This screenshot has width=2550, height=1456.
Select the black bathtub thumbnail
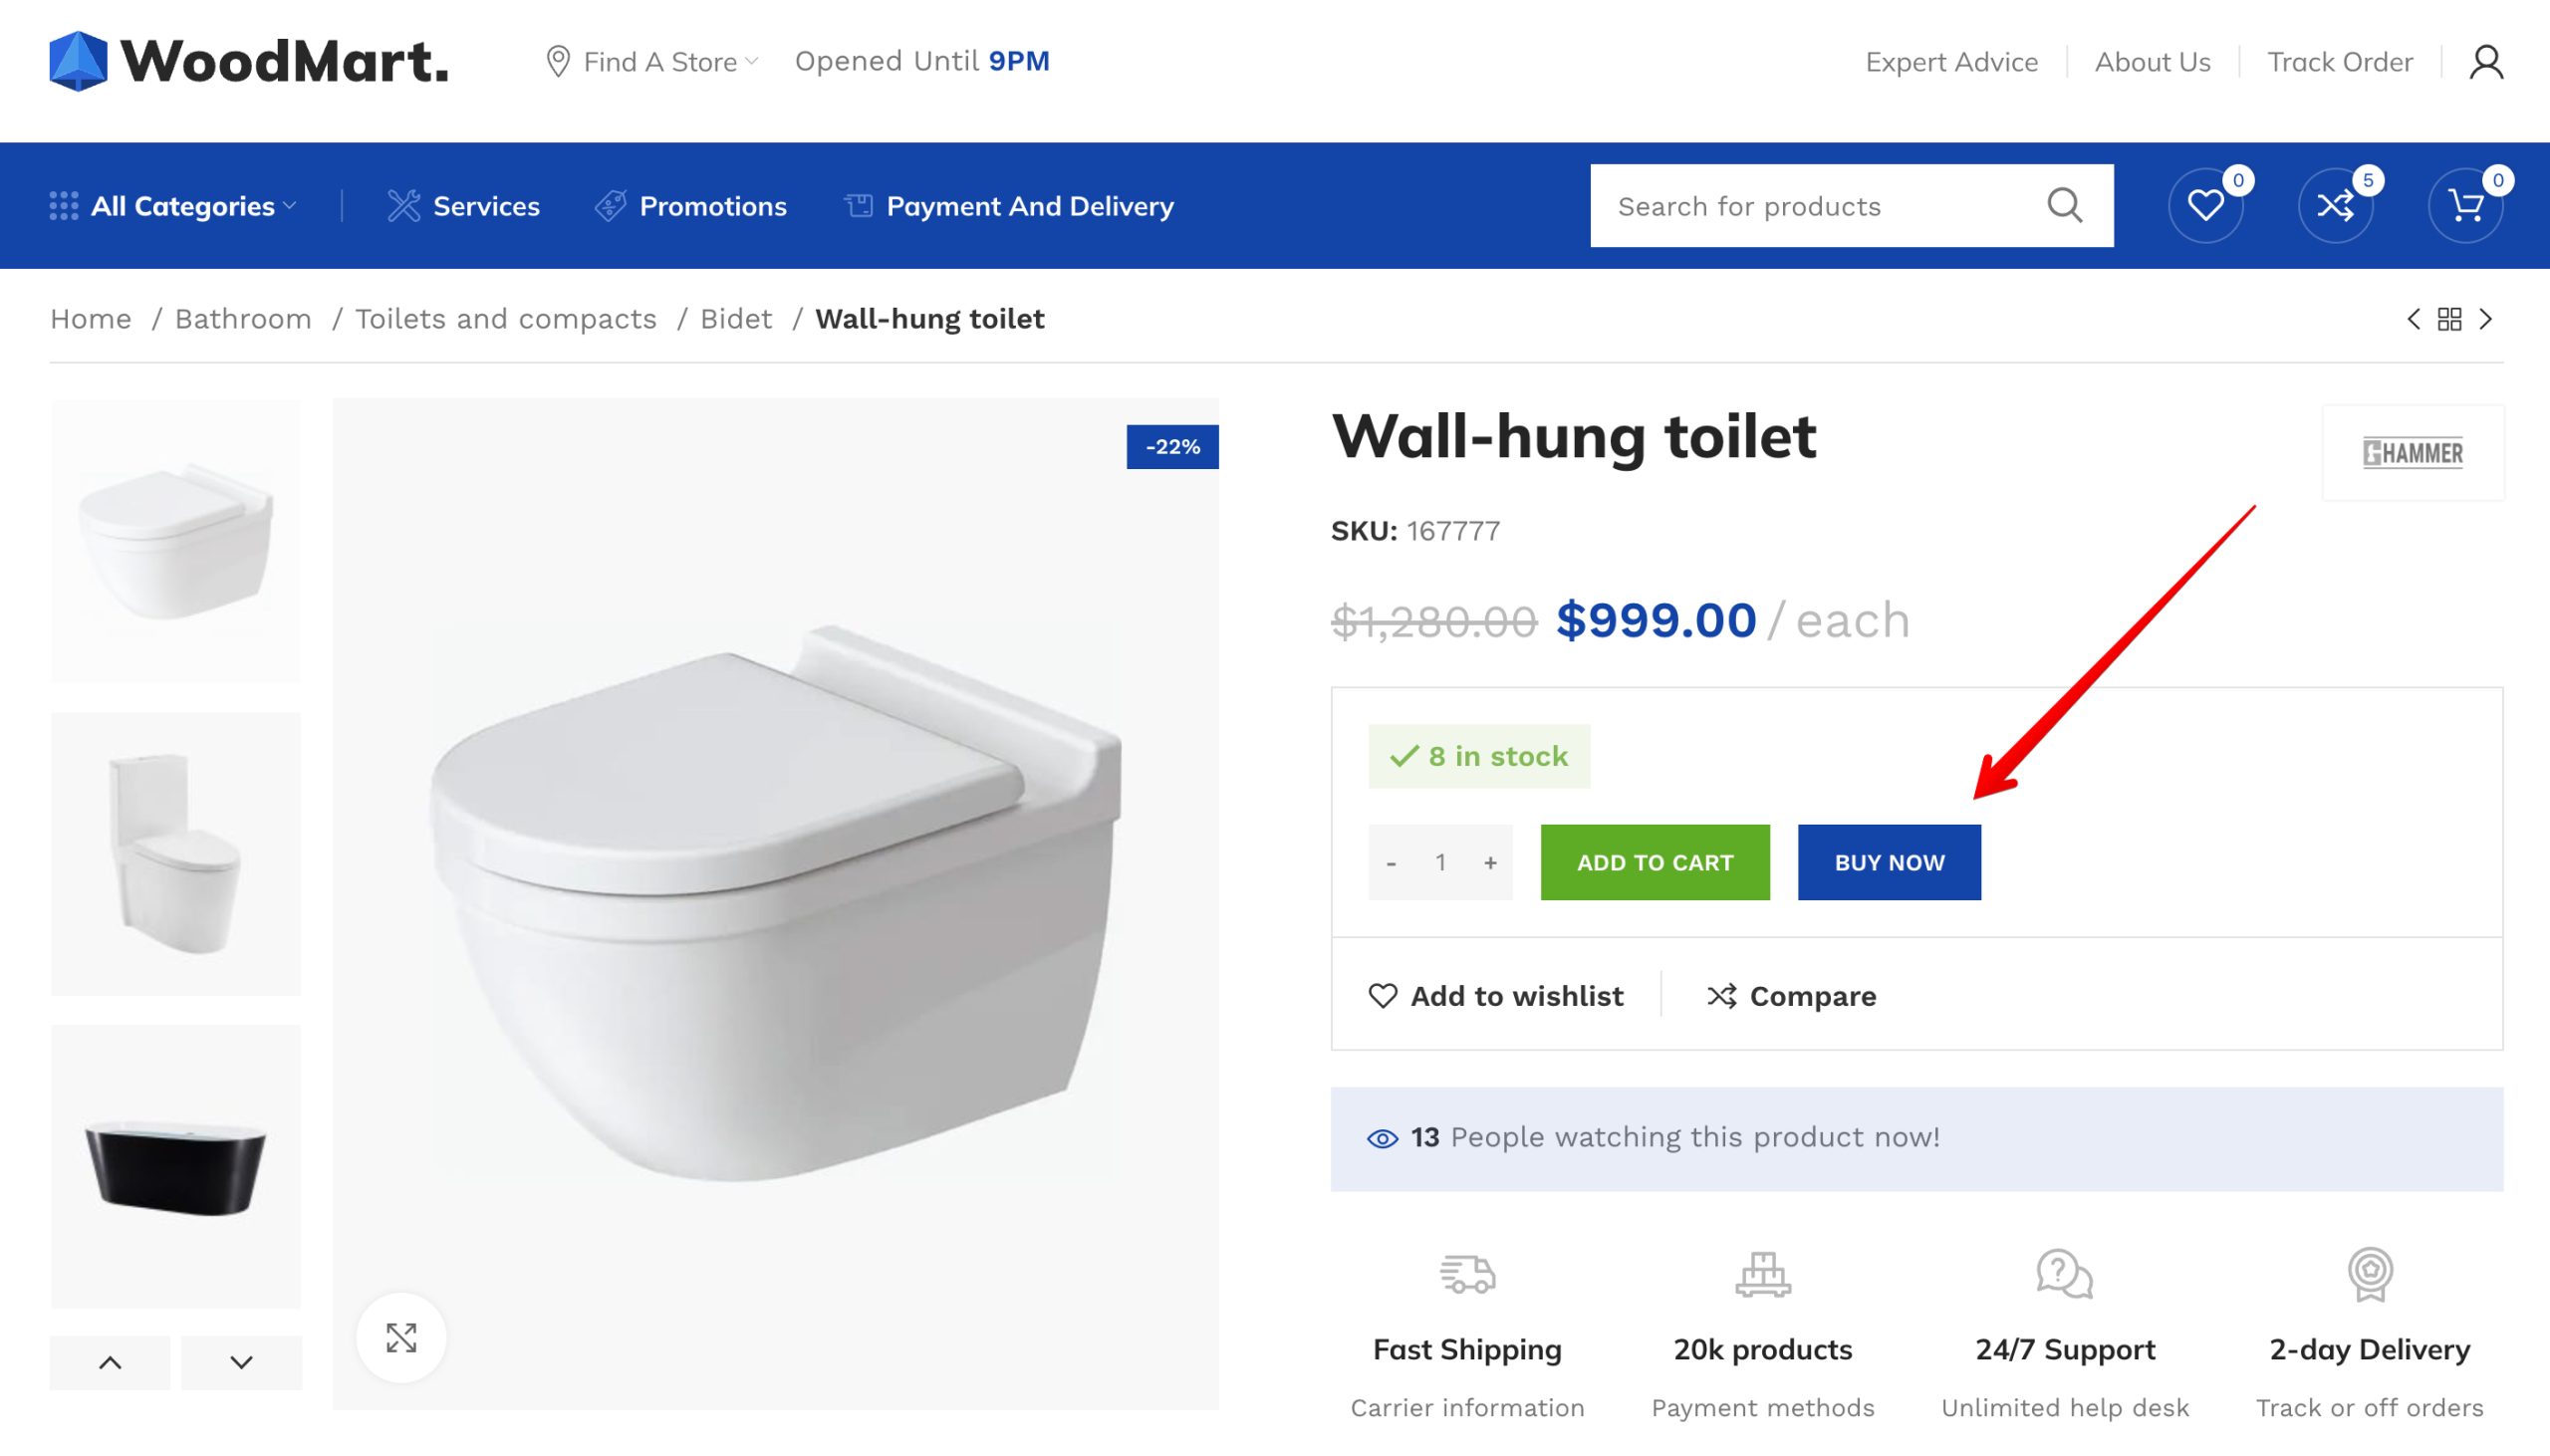coord(176,1166)
